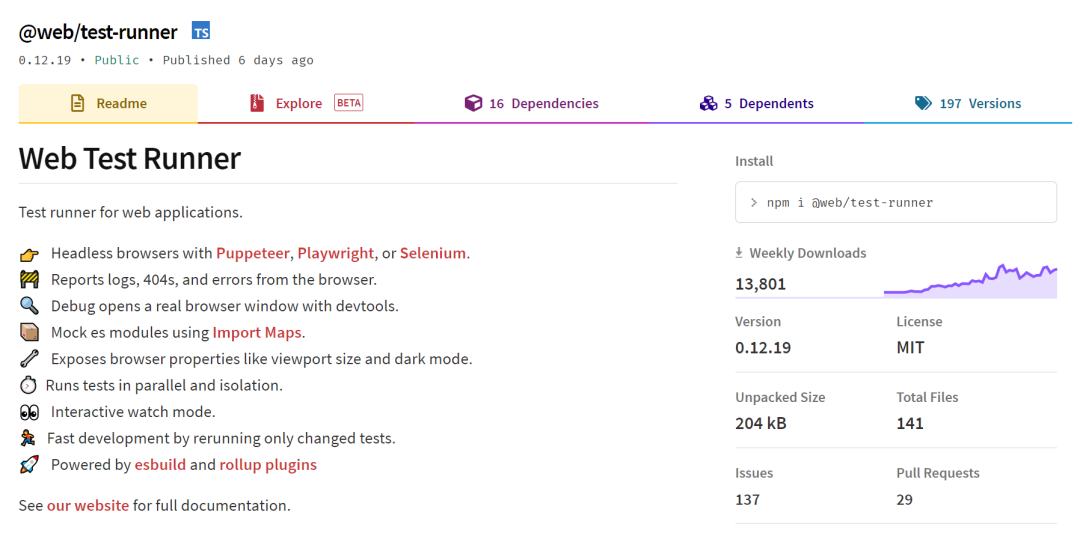This screenshot has width=1080, height=533.
Task: Click the TypeScript TS badge icon
Action: pos(201,32)
